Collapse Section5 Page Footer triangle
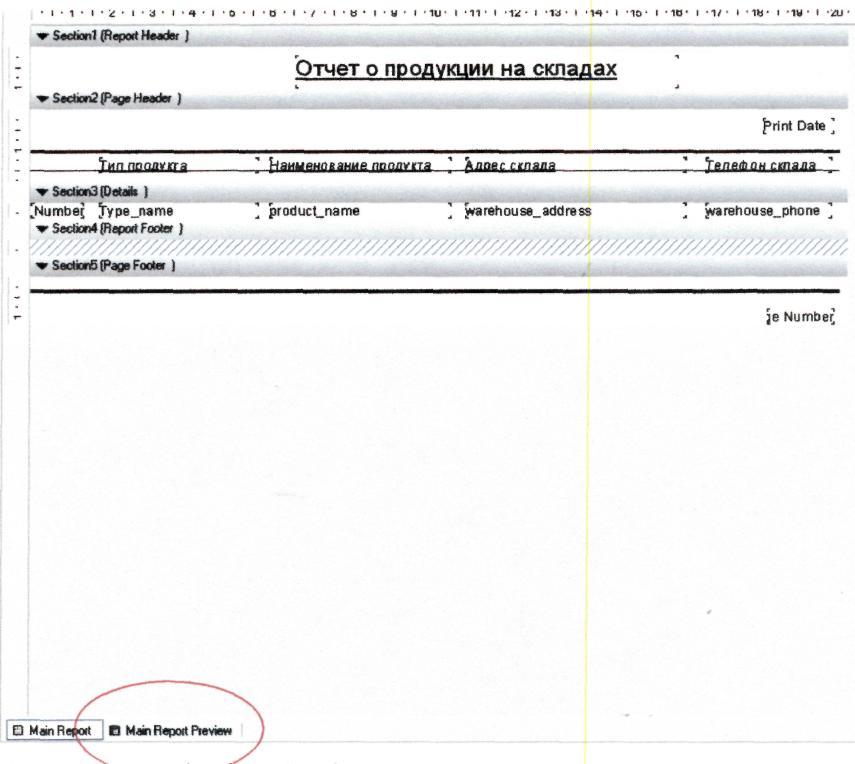Image resolution: width=855 pixels, height=764 pixels. (42, 266)
